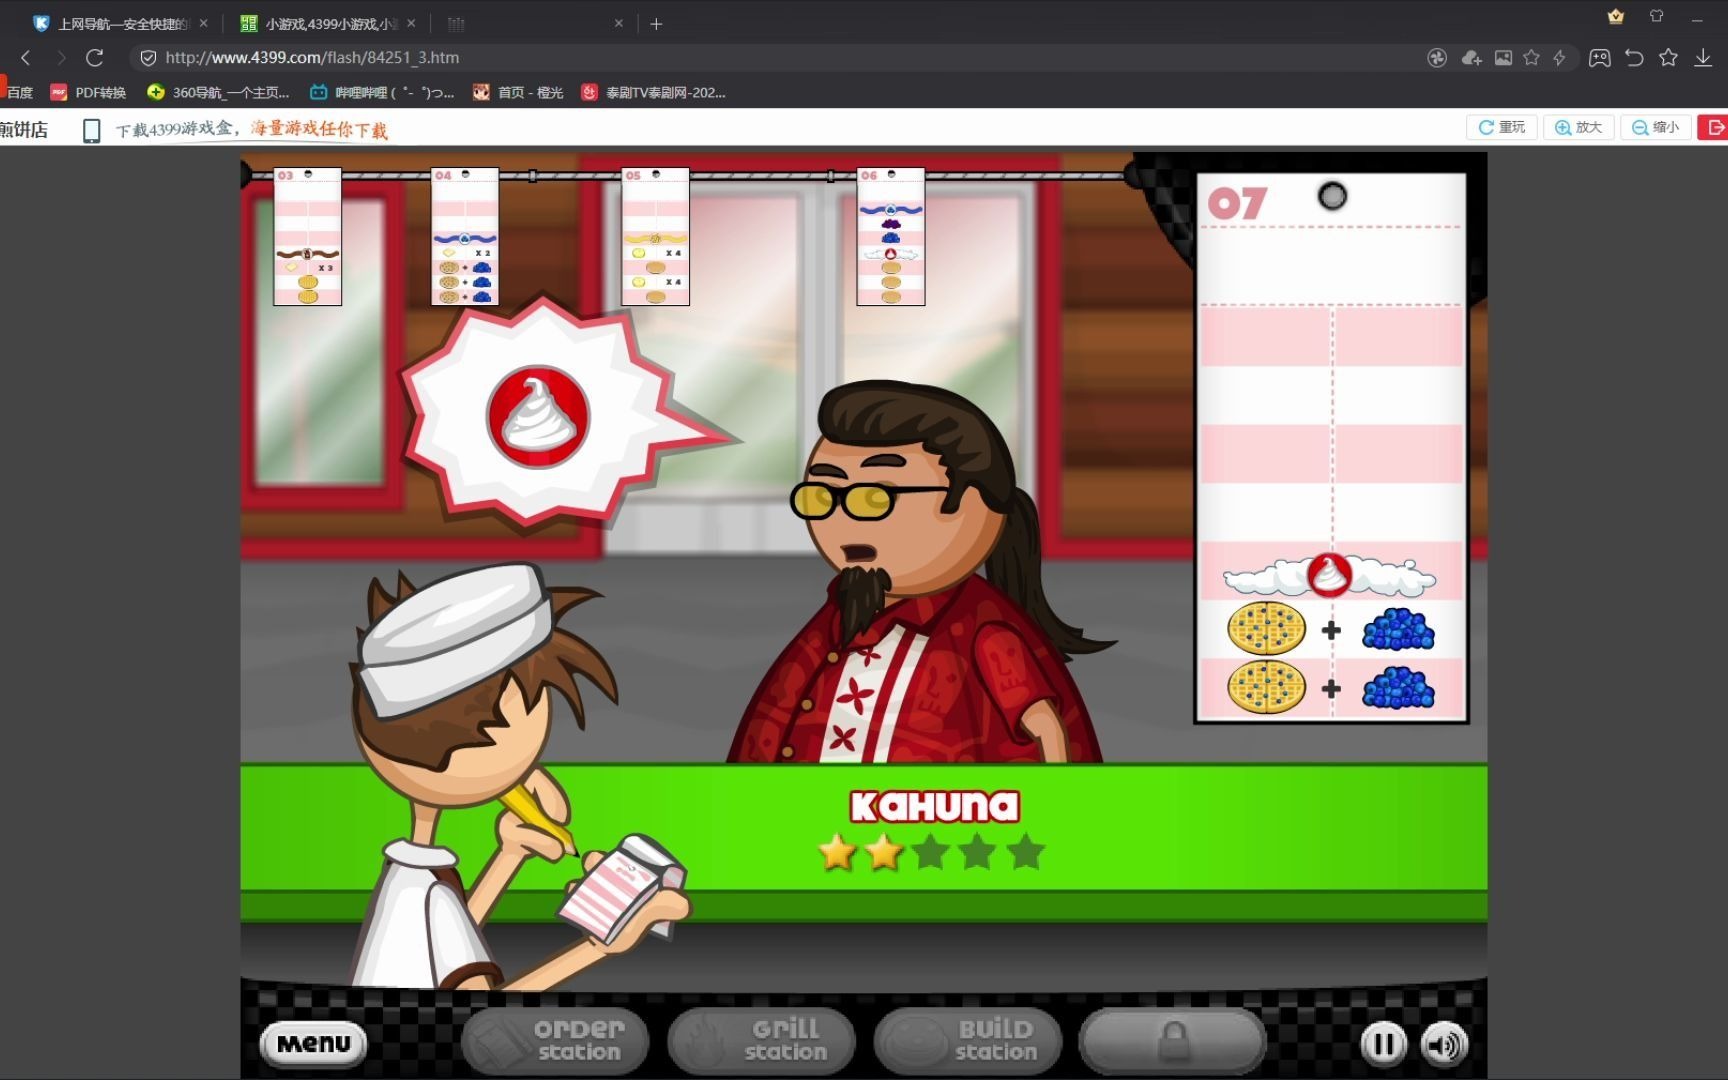Select order ticket 06 on the line
Image resolution: width=1728 pixels, height=1080 pixels.
click(x=891, y=237)
